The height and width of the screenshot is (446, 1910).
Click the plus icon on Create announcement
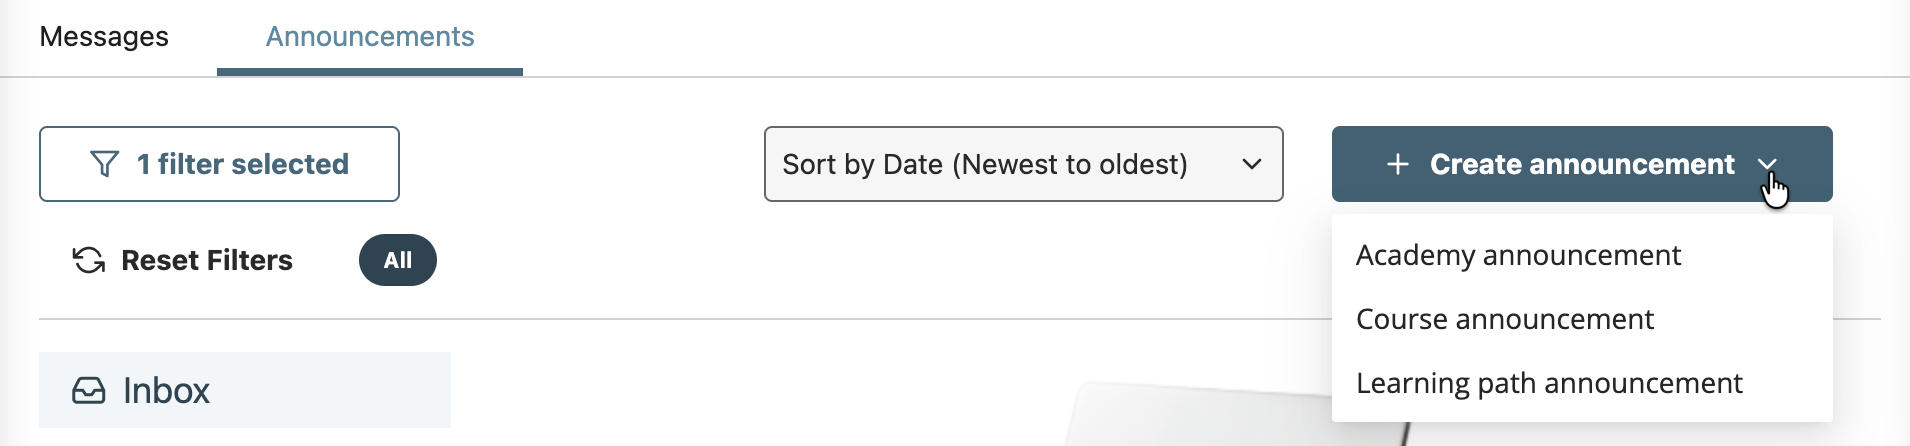pos(1398,164)
